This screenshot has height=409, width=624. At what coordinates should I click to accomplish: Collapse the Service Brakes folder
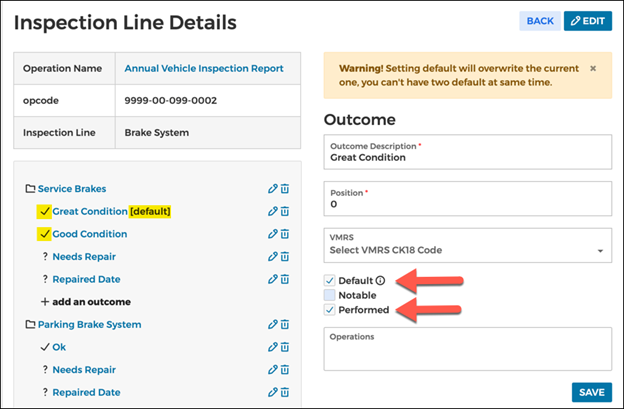click(x=30, y=189)
